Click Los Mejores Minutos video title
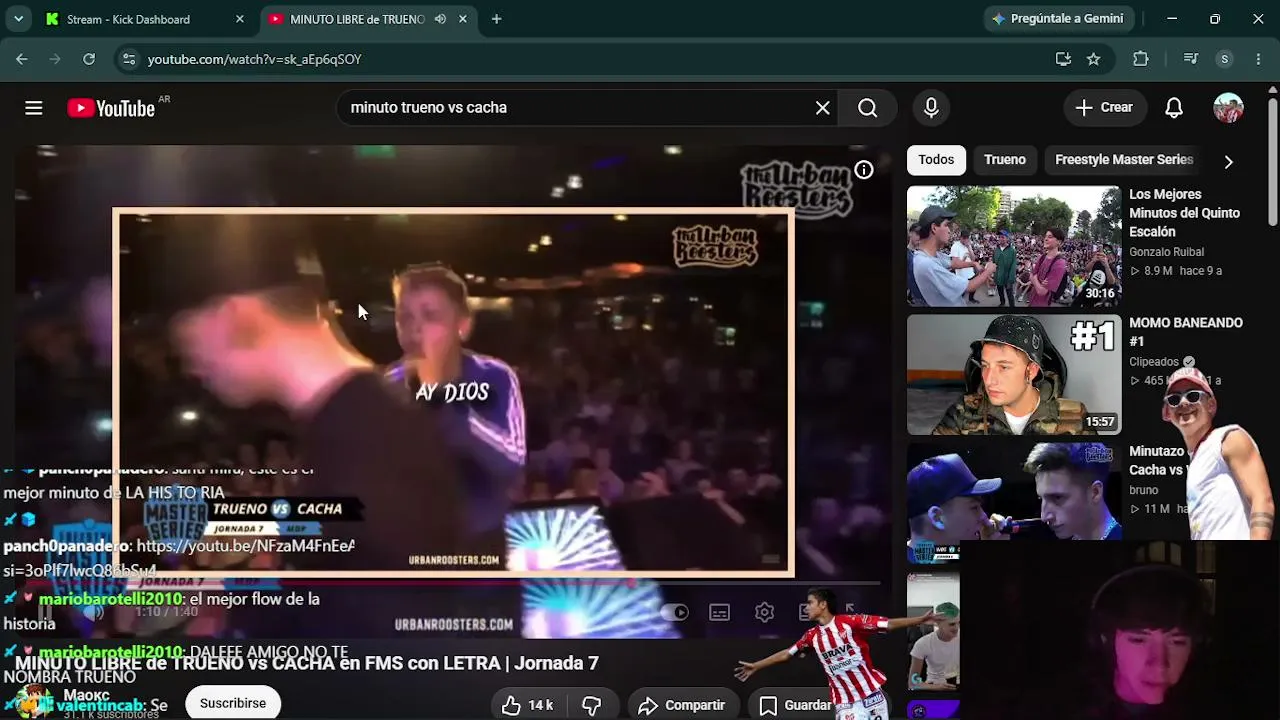The width and height of the screenshot is (1280, 720). (x=1184, y=213)
